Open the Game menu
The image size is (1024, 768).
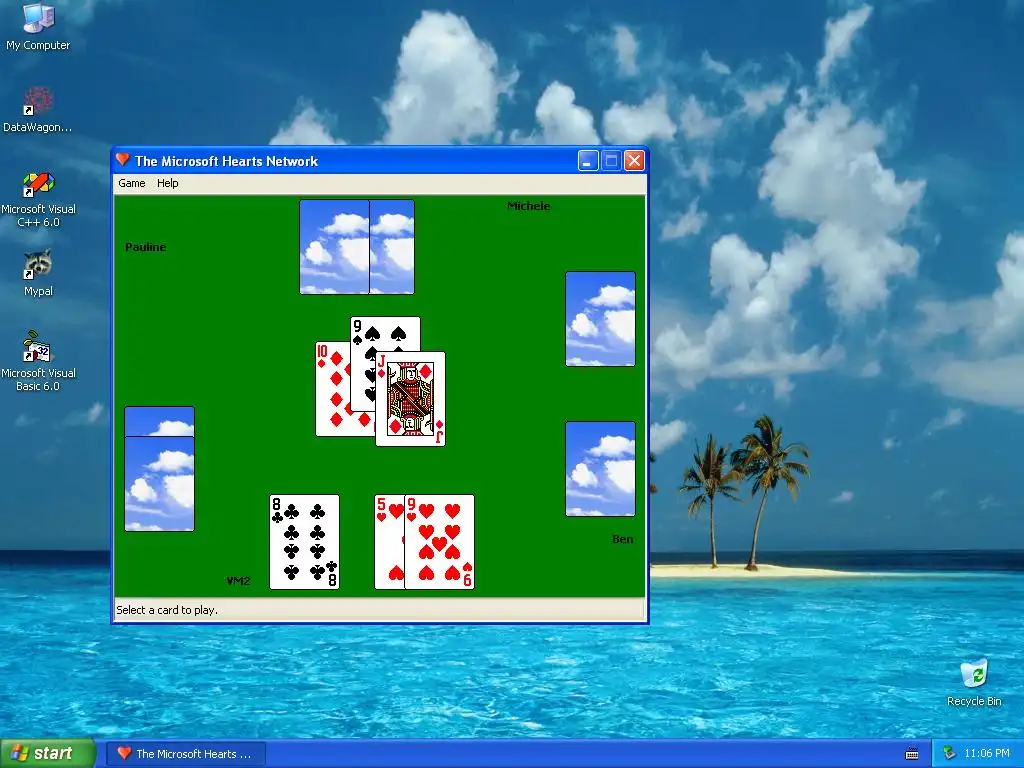click(131, 184)
